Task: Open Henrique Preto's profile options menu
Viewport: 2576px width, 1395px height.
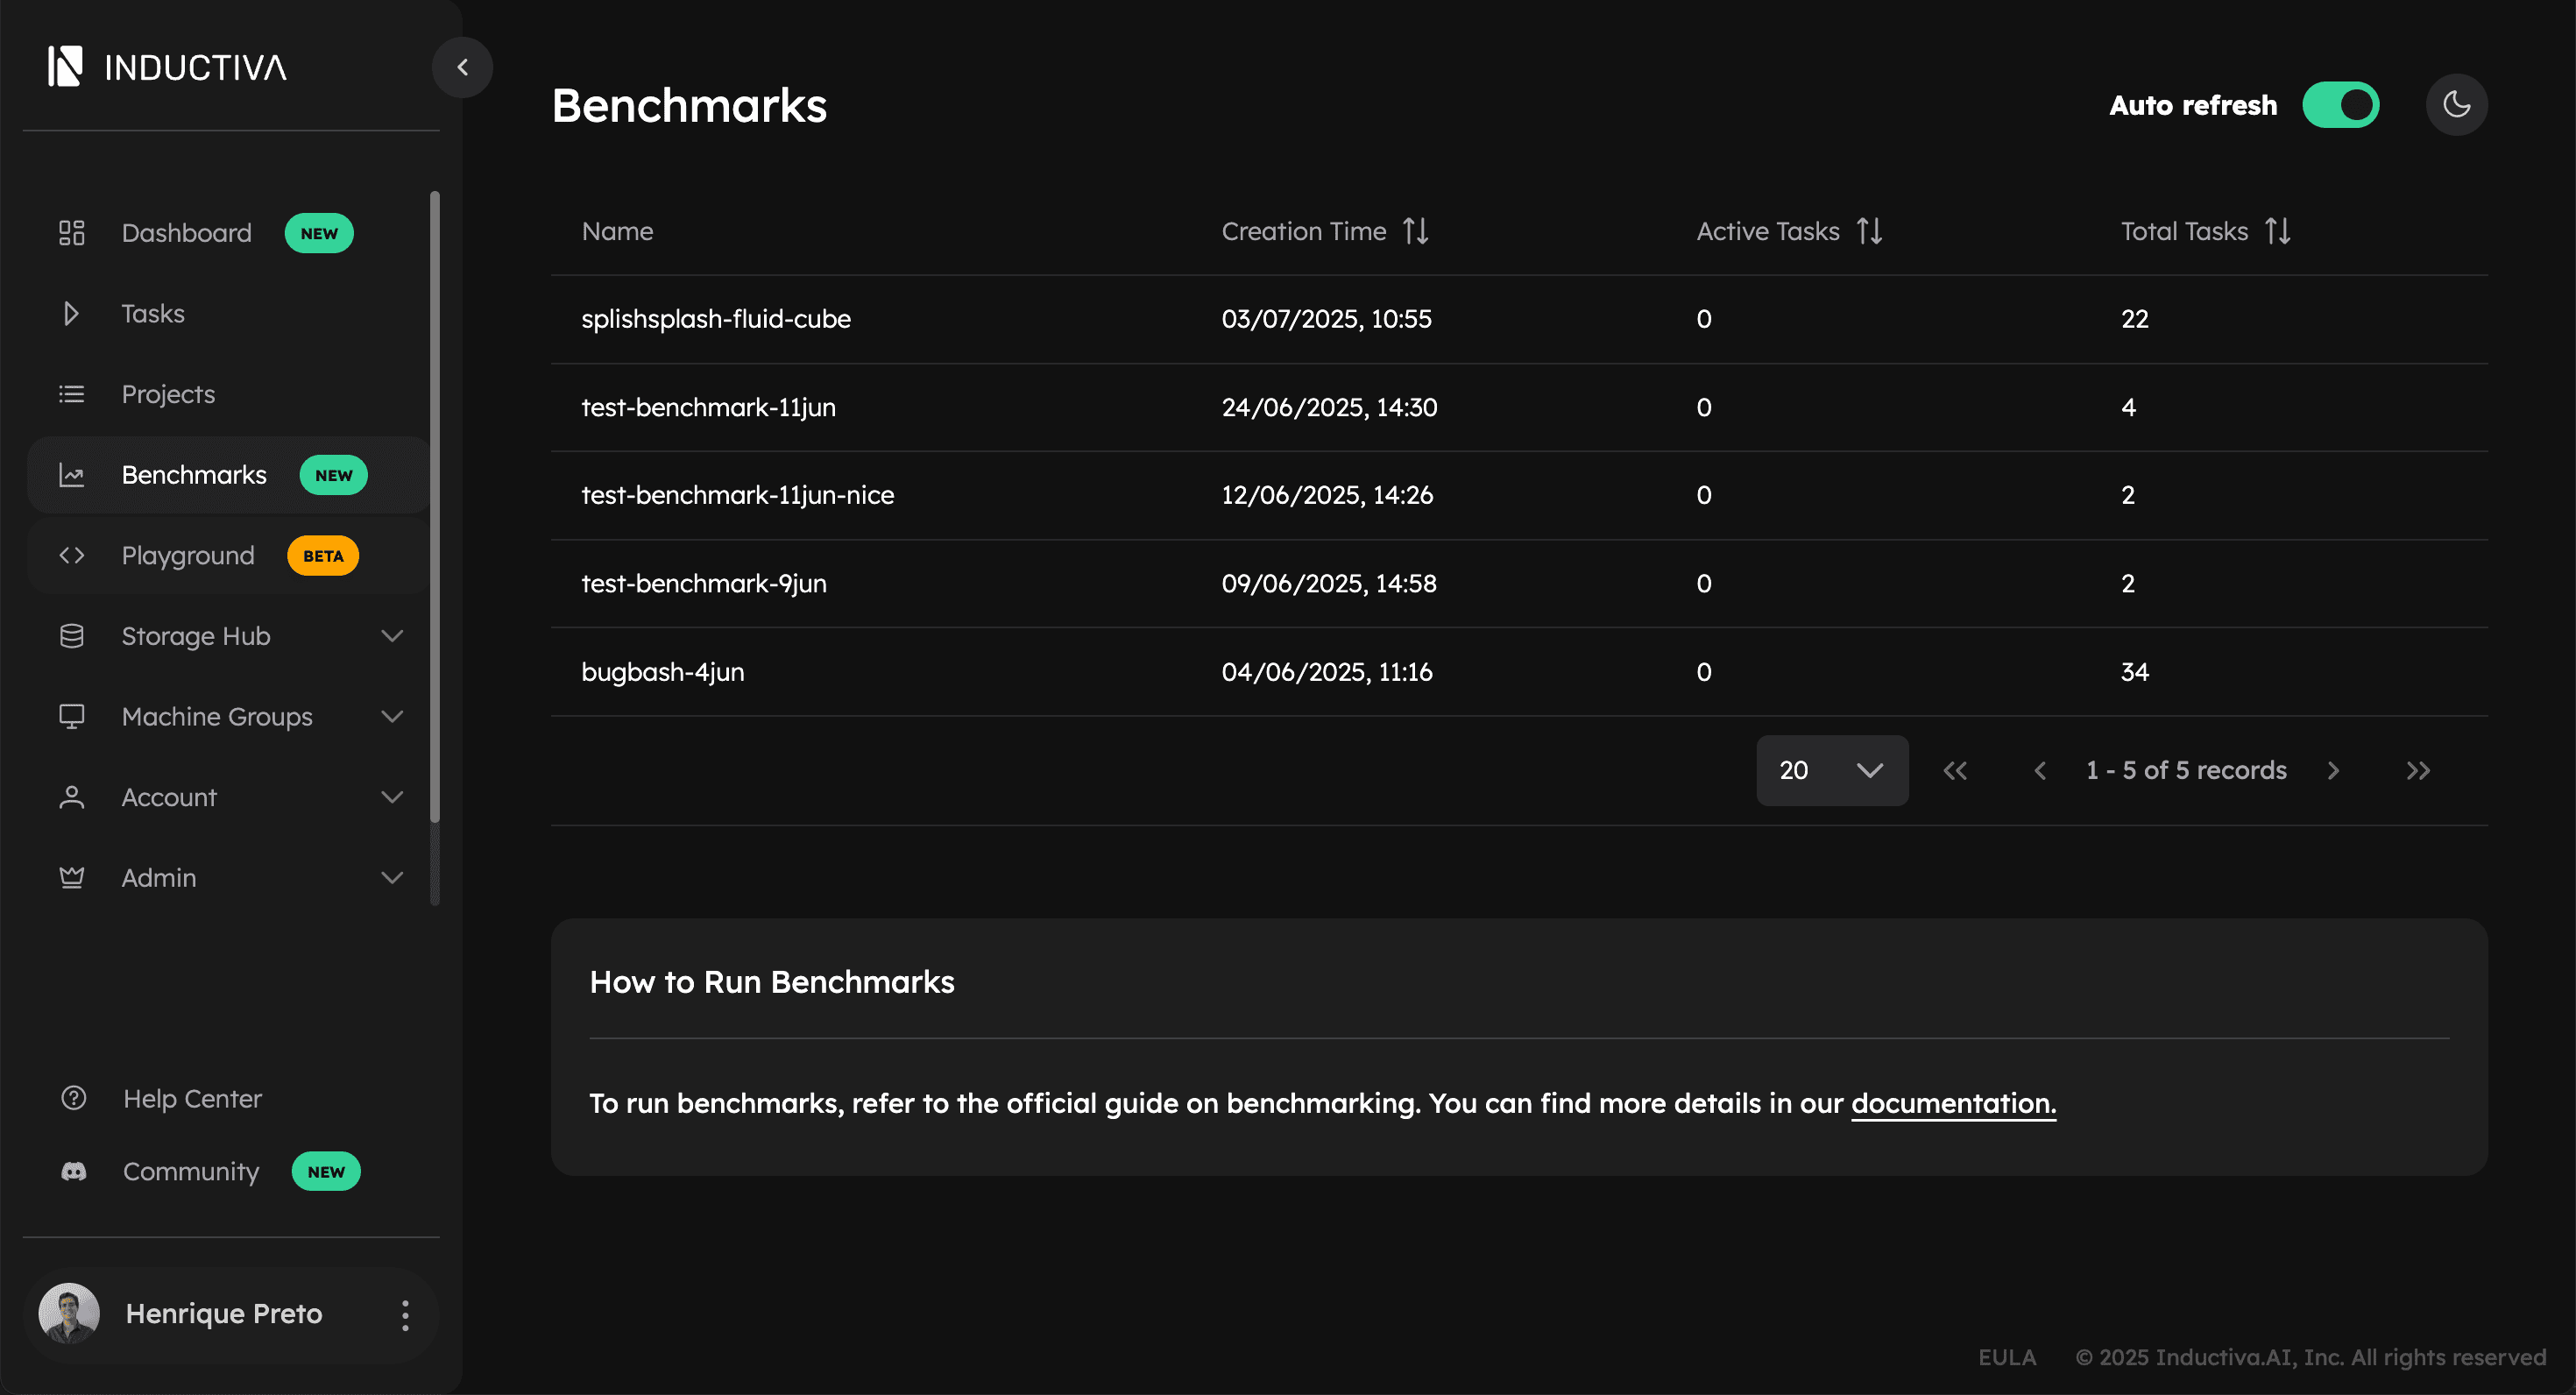Action: (x=405, y=1314)
